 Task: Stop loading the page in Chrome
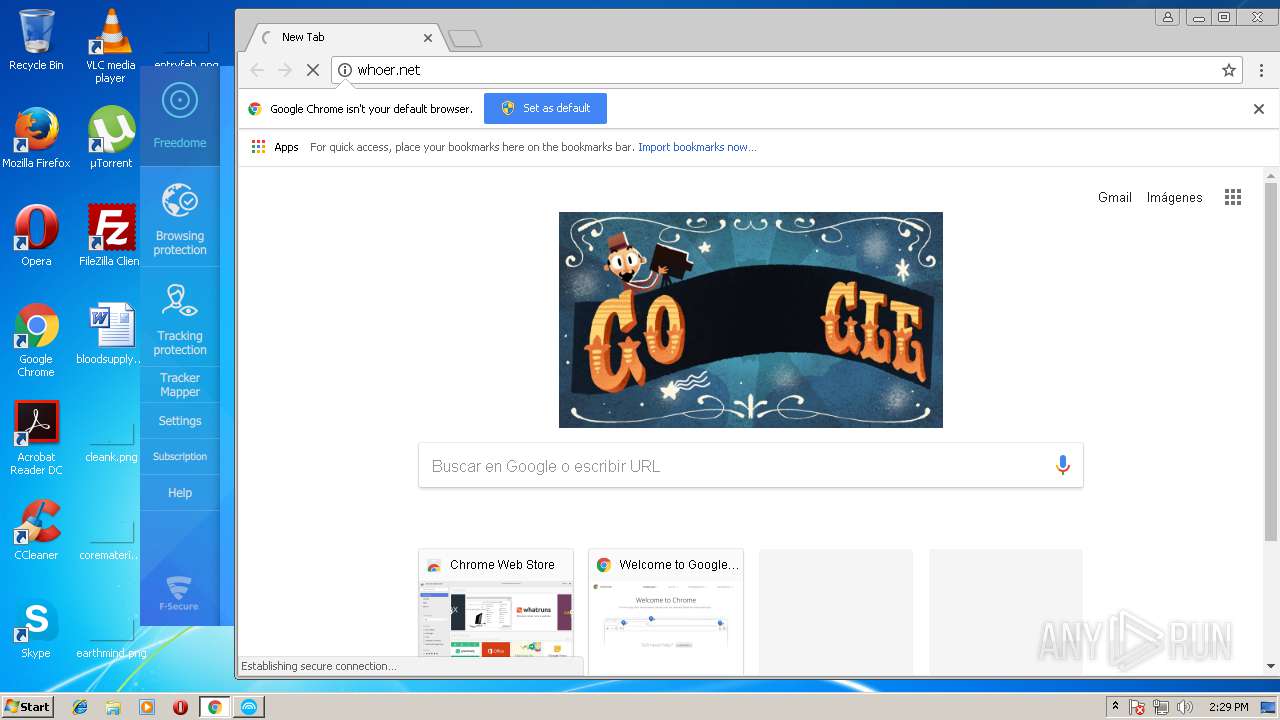[312, 70]
